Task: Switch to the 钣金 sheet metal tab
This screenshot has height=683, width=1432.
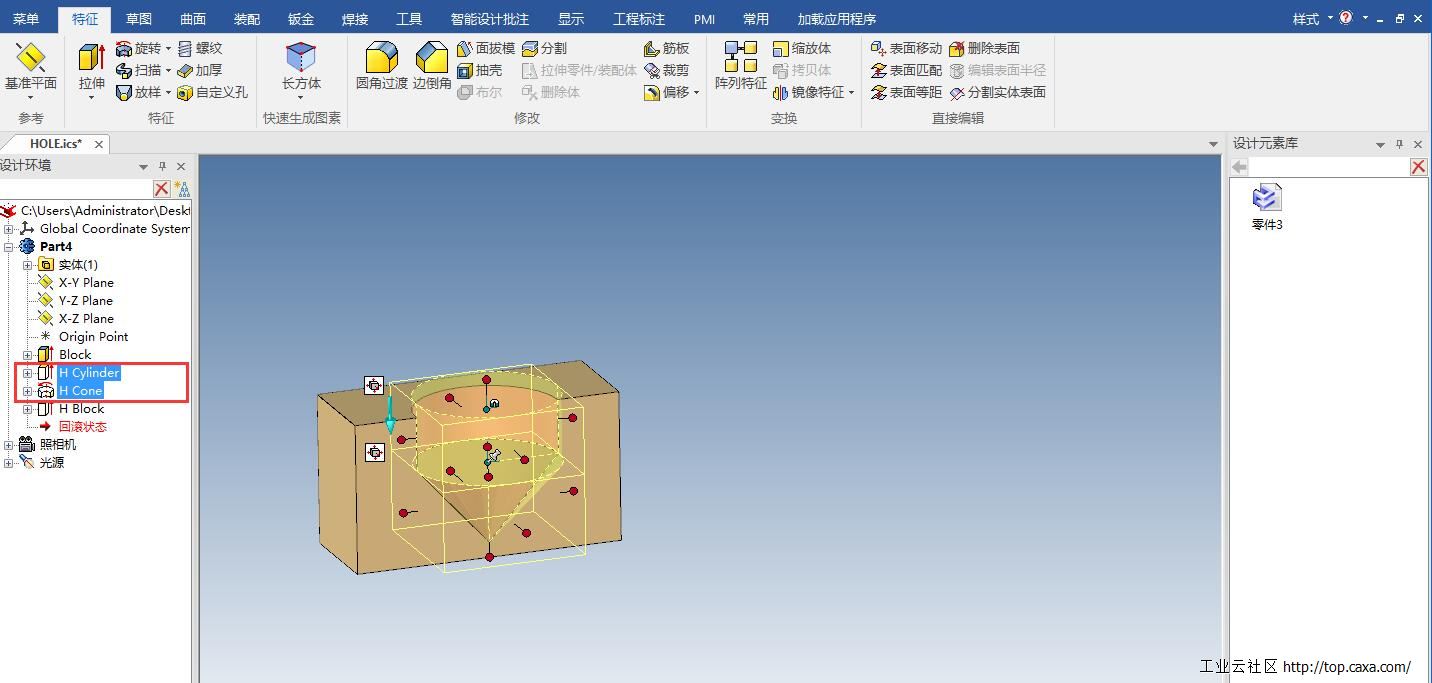Action: point(301,19)
